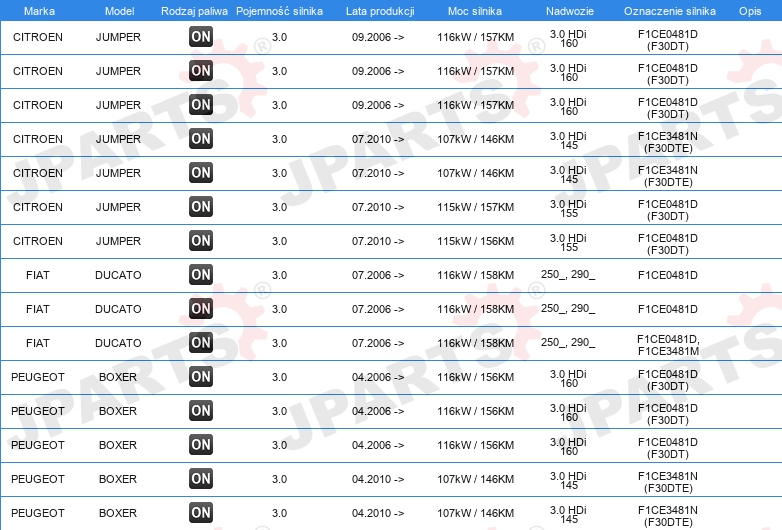The width and height of the screenshot is (782, 530).
Task: Click ON fuel icon in the 115kW / 157KM row
Action: tap(201, 207)
